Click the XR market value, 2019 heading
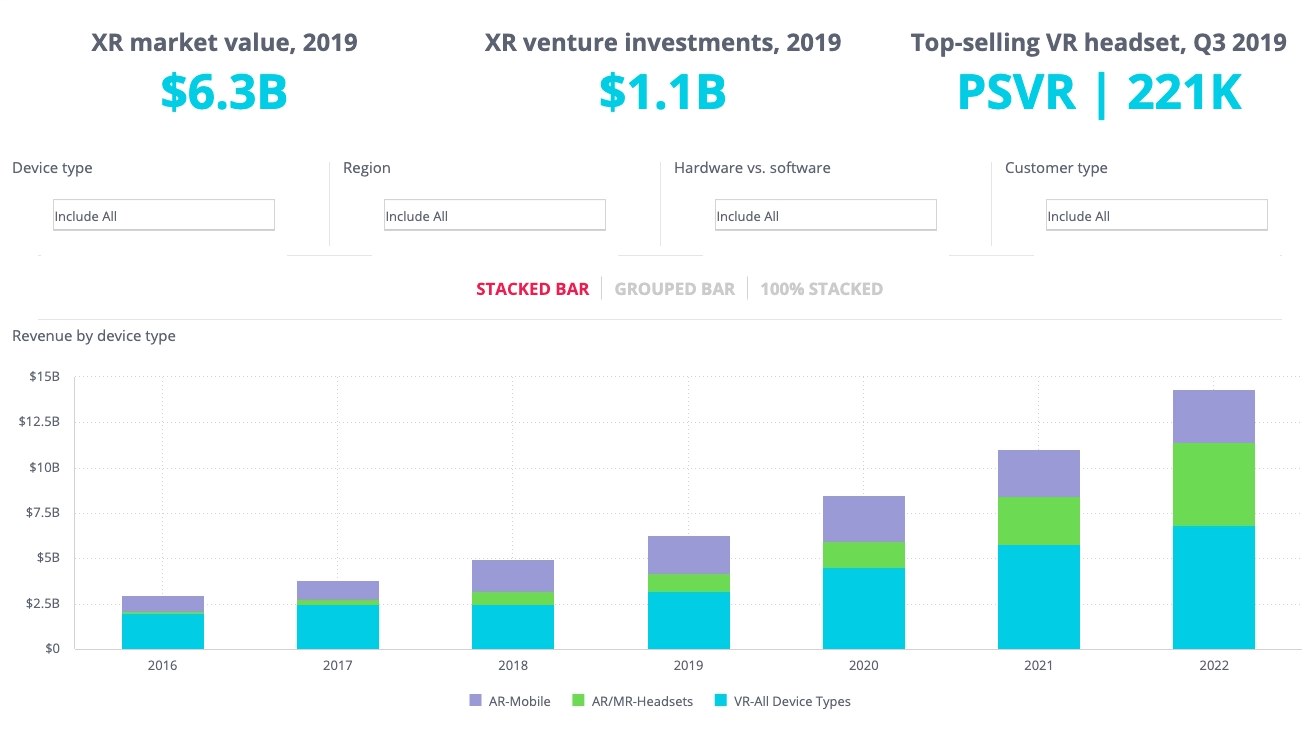1313x729 pixels. pyautogui.click(x=224, y=43)
